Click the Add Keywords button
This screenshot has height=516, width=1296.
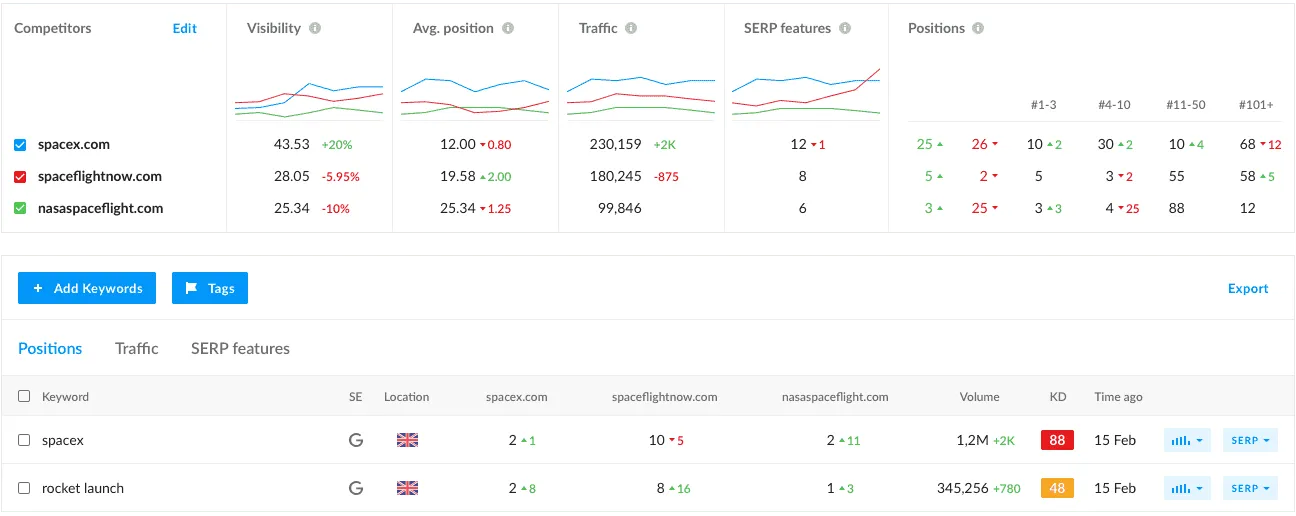click(87, 288)
